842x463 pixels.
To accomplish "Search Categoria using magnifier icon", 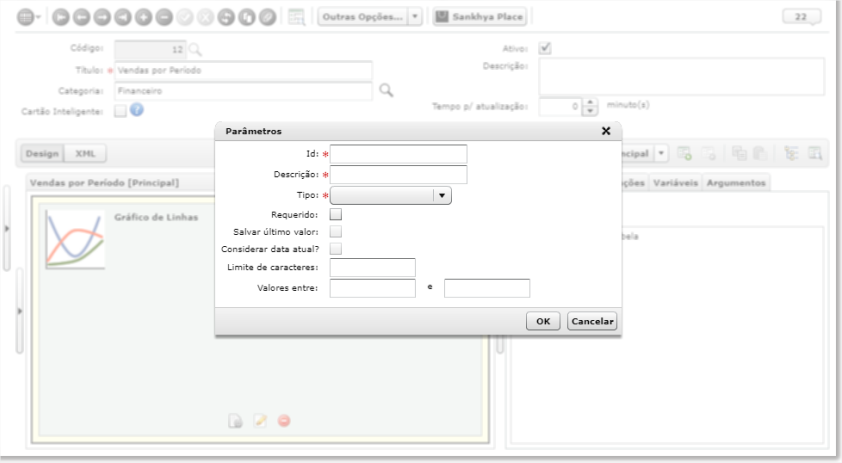I will coord(386,90).
